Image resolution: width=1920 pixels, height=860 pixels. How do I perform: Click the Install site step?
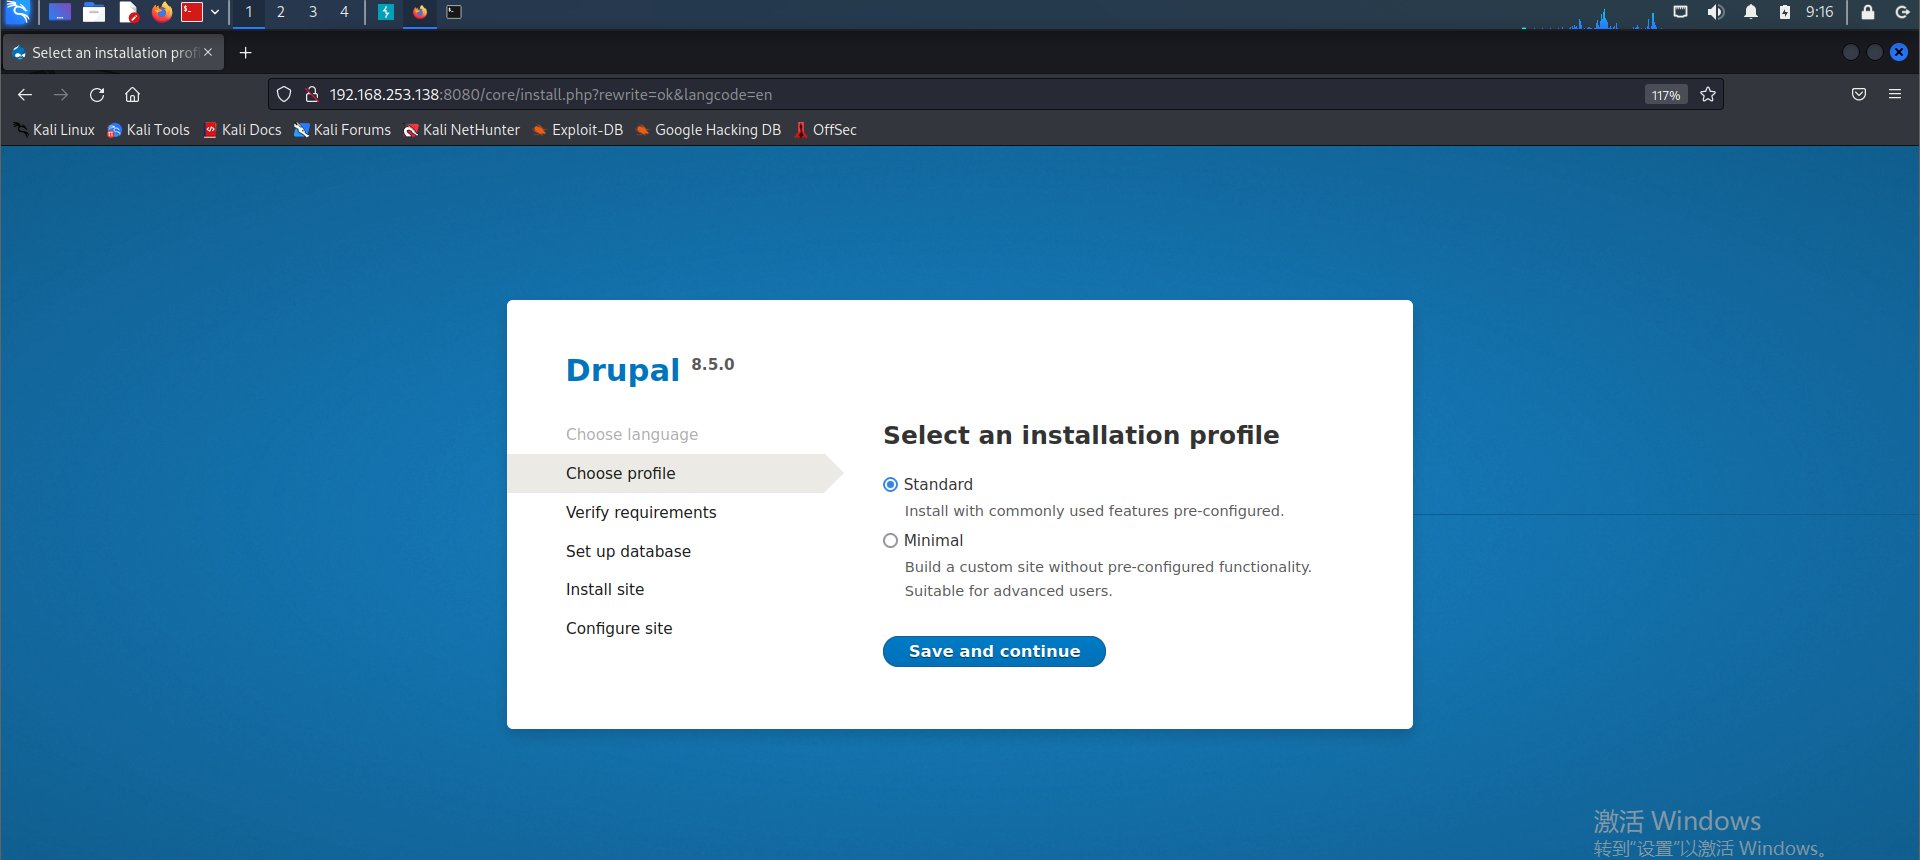point(605,589)
